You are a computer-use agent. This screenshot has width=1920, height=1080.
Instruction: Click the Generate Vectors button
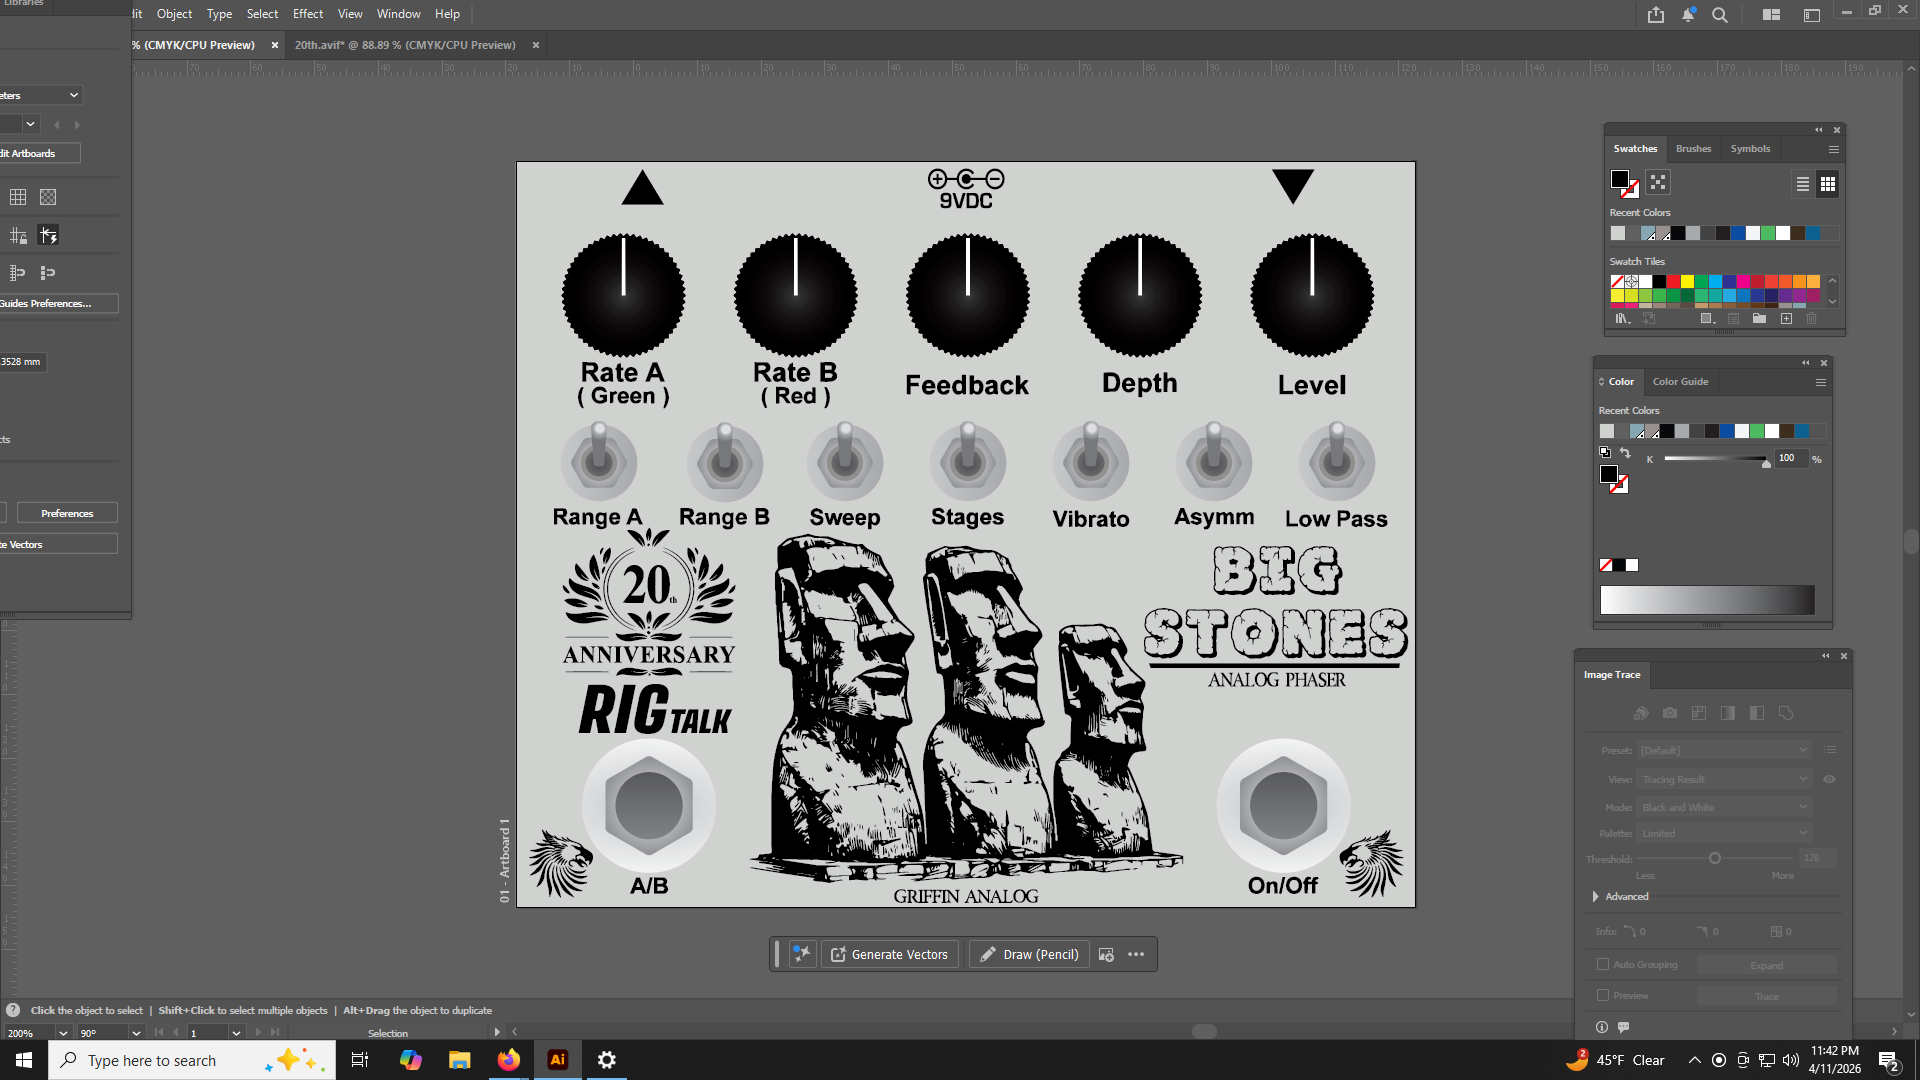coord(889,954)
